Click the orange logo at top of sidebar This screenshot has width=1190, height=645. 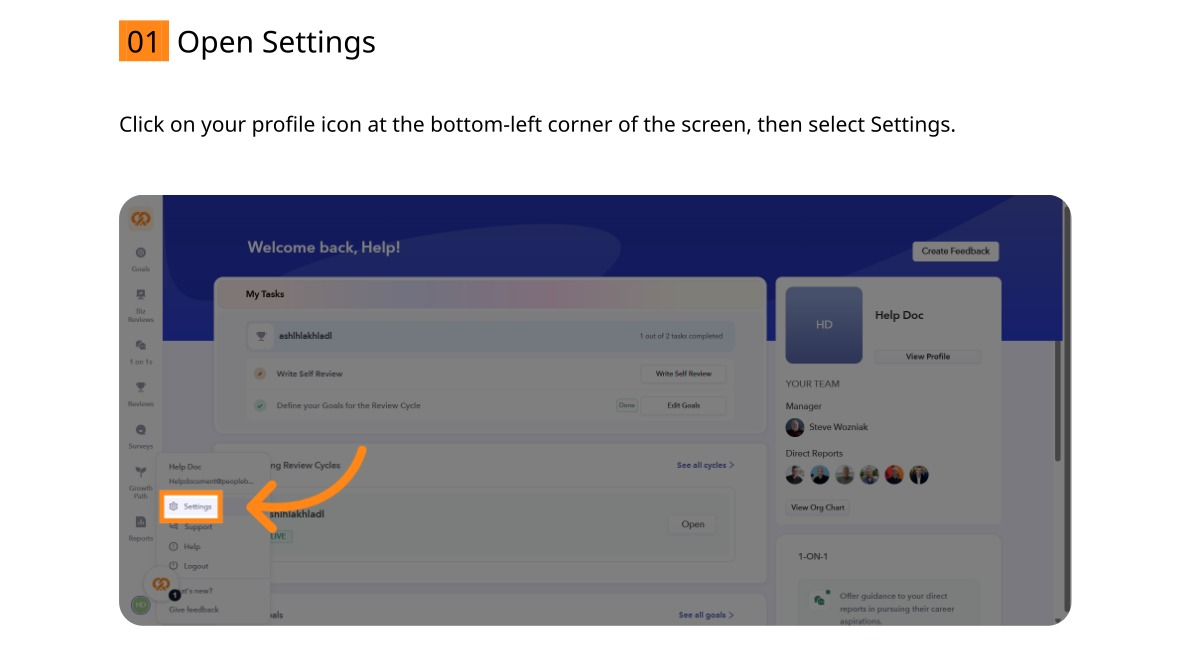tap(140, 219)
